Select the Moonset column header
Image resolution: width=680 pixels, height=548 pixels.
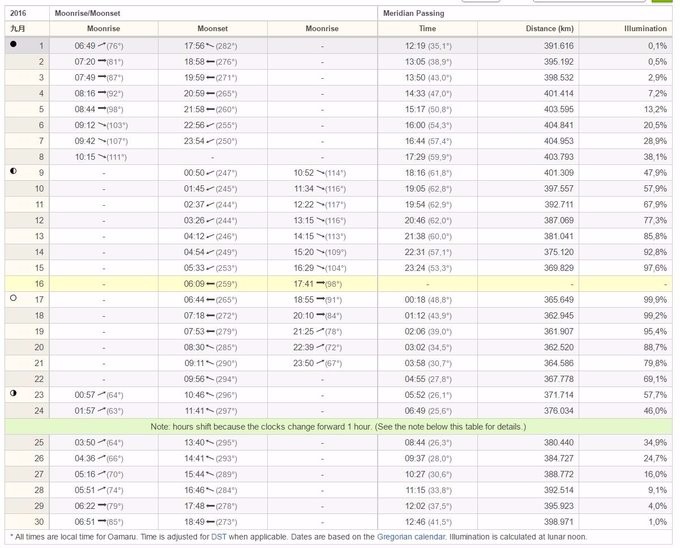click(212, 29)
